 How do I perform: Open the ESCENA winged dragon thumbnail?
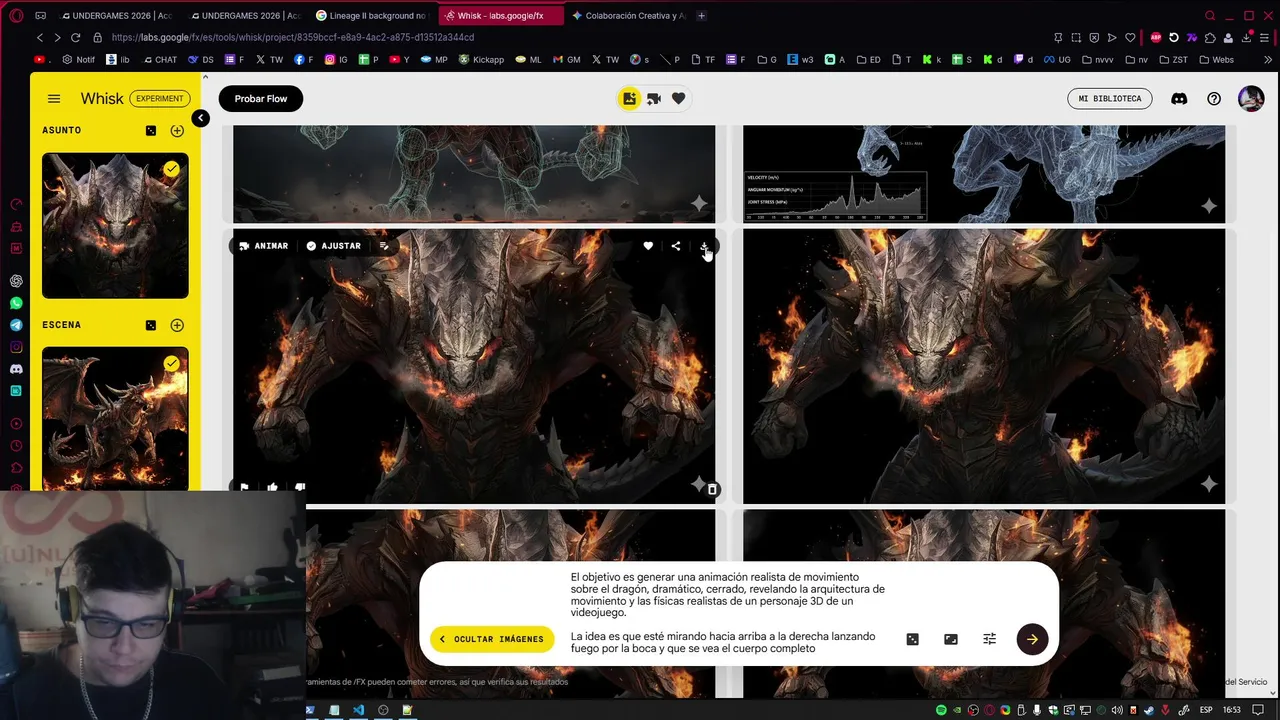point(115,418)
